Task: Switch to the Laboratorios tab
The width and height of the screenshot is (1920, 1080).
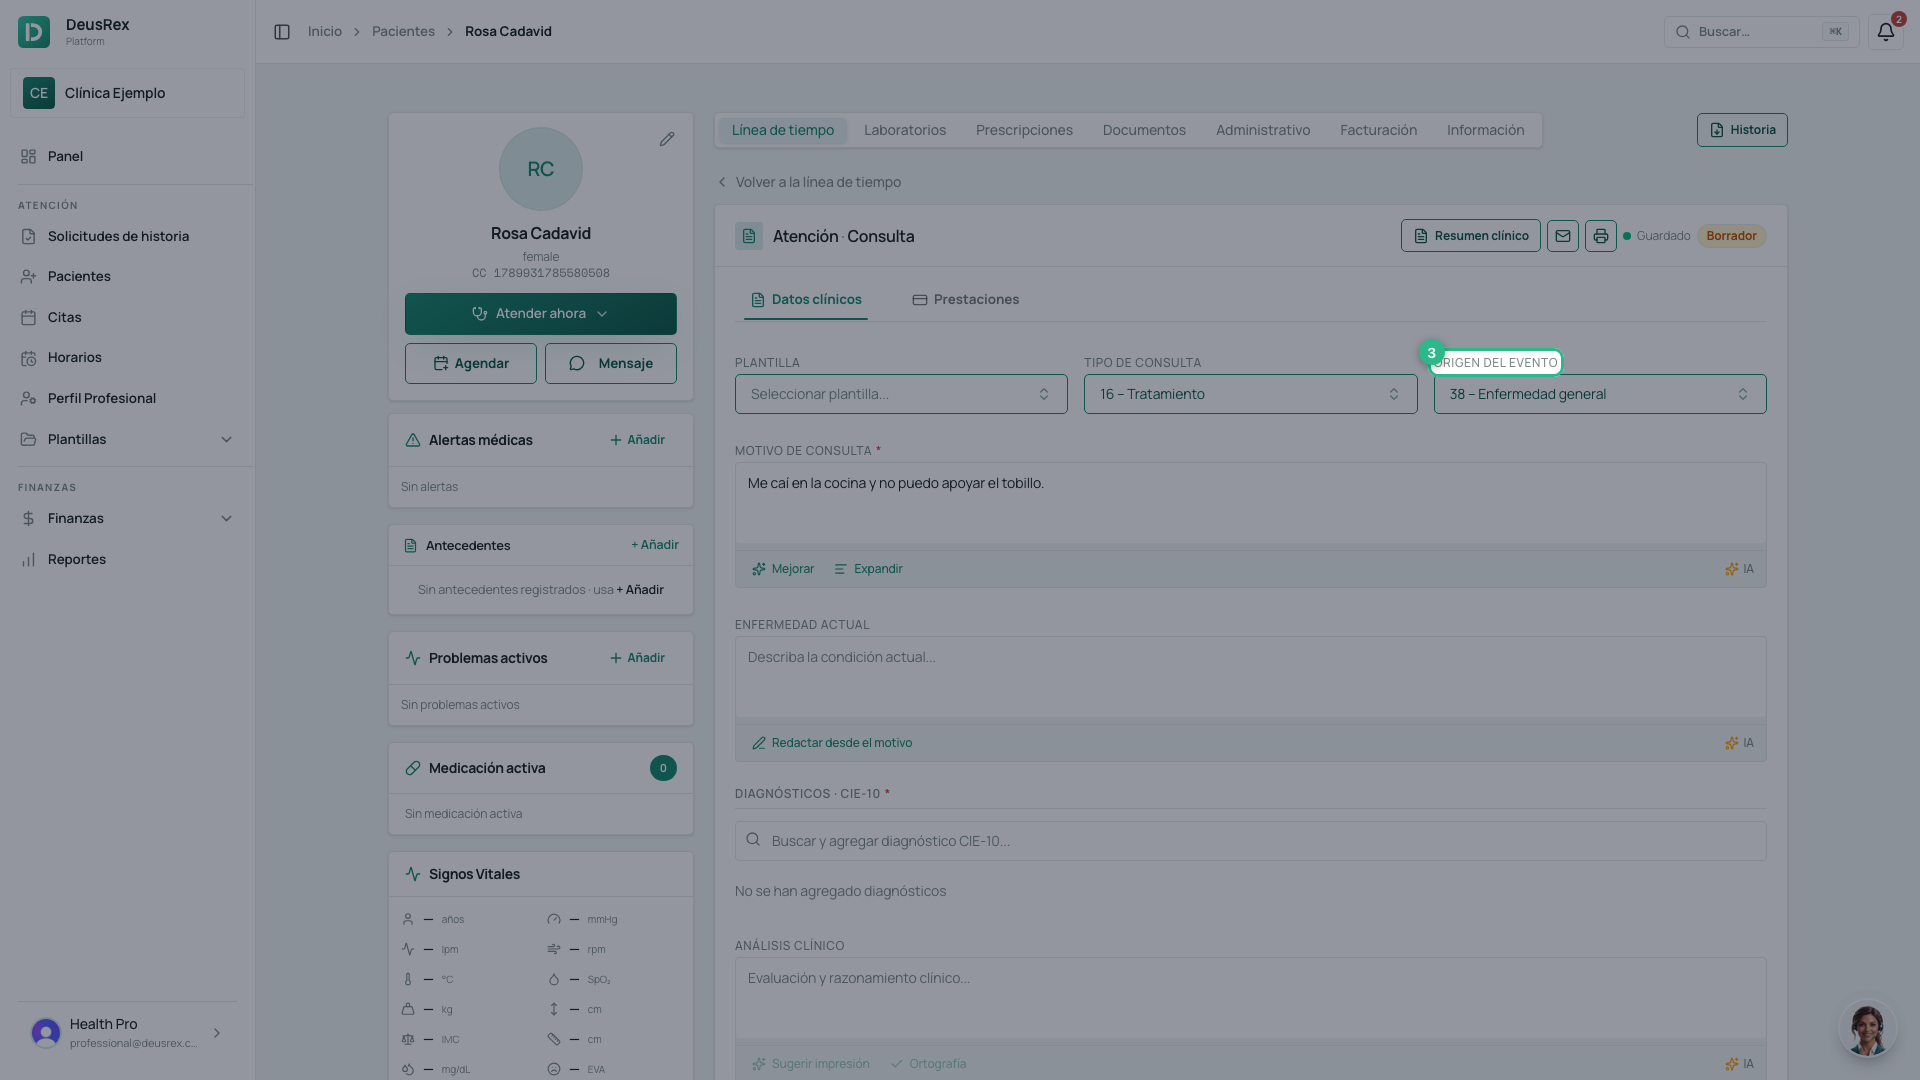Action: [x=905, y=130]
